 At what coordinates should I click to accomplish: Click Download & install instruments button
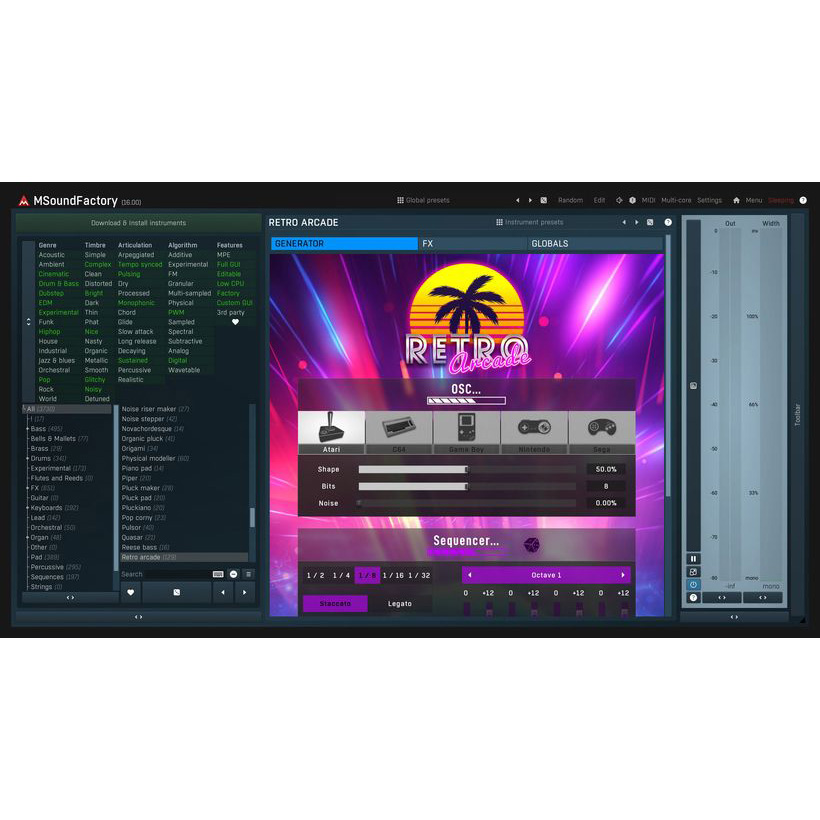(139, 223)
